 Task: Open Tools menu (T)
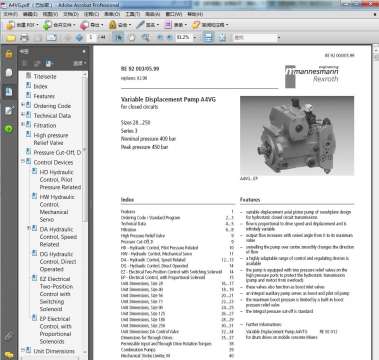[x=132, y=14]
